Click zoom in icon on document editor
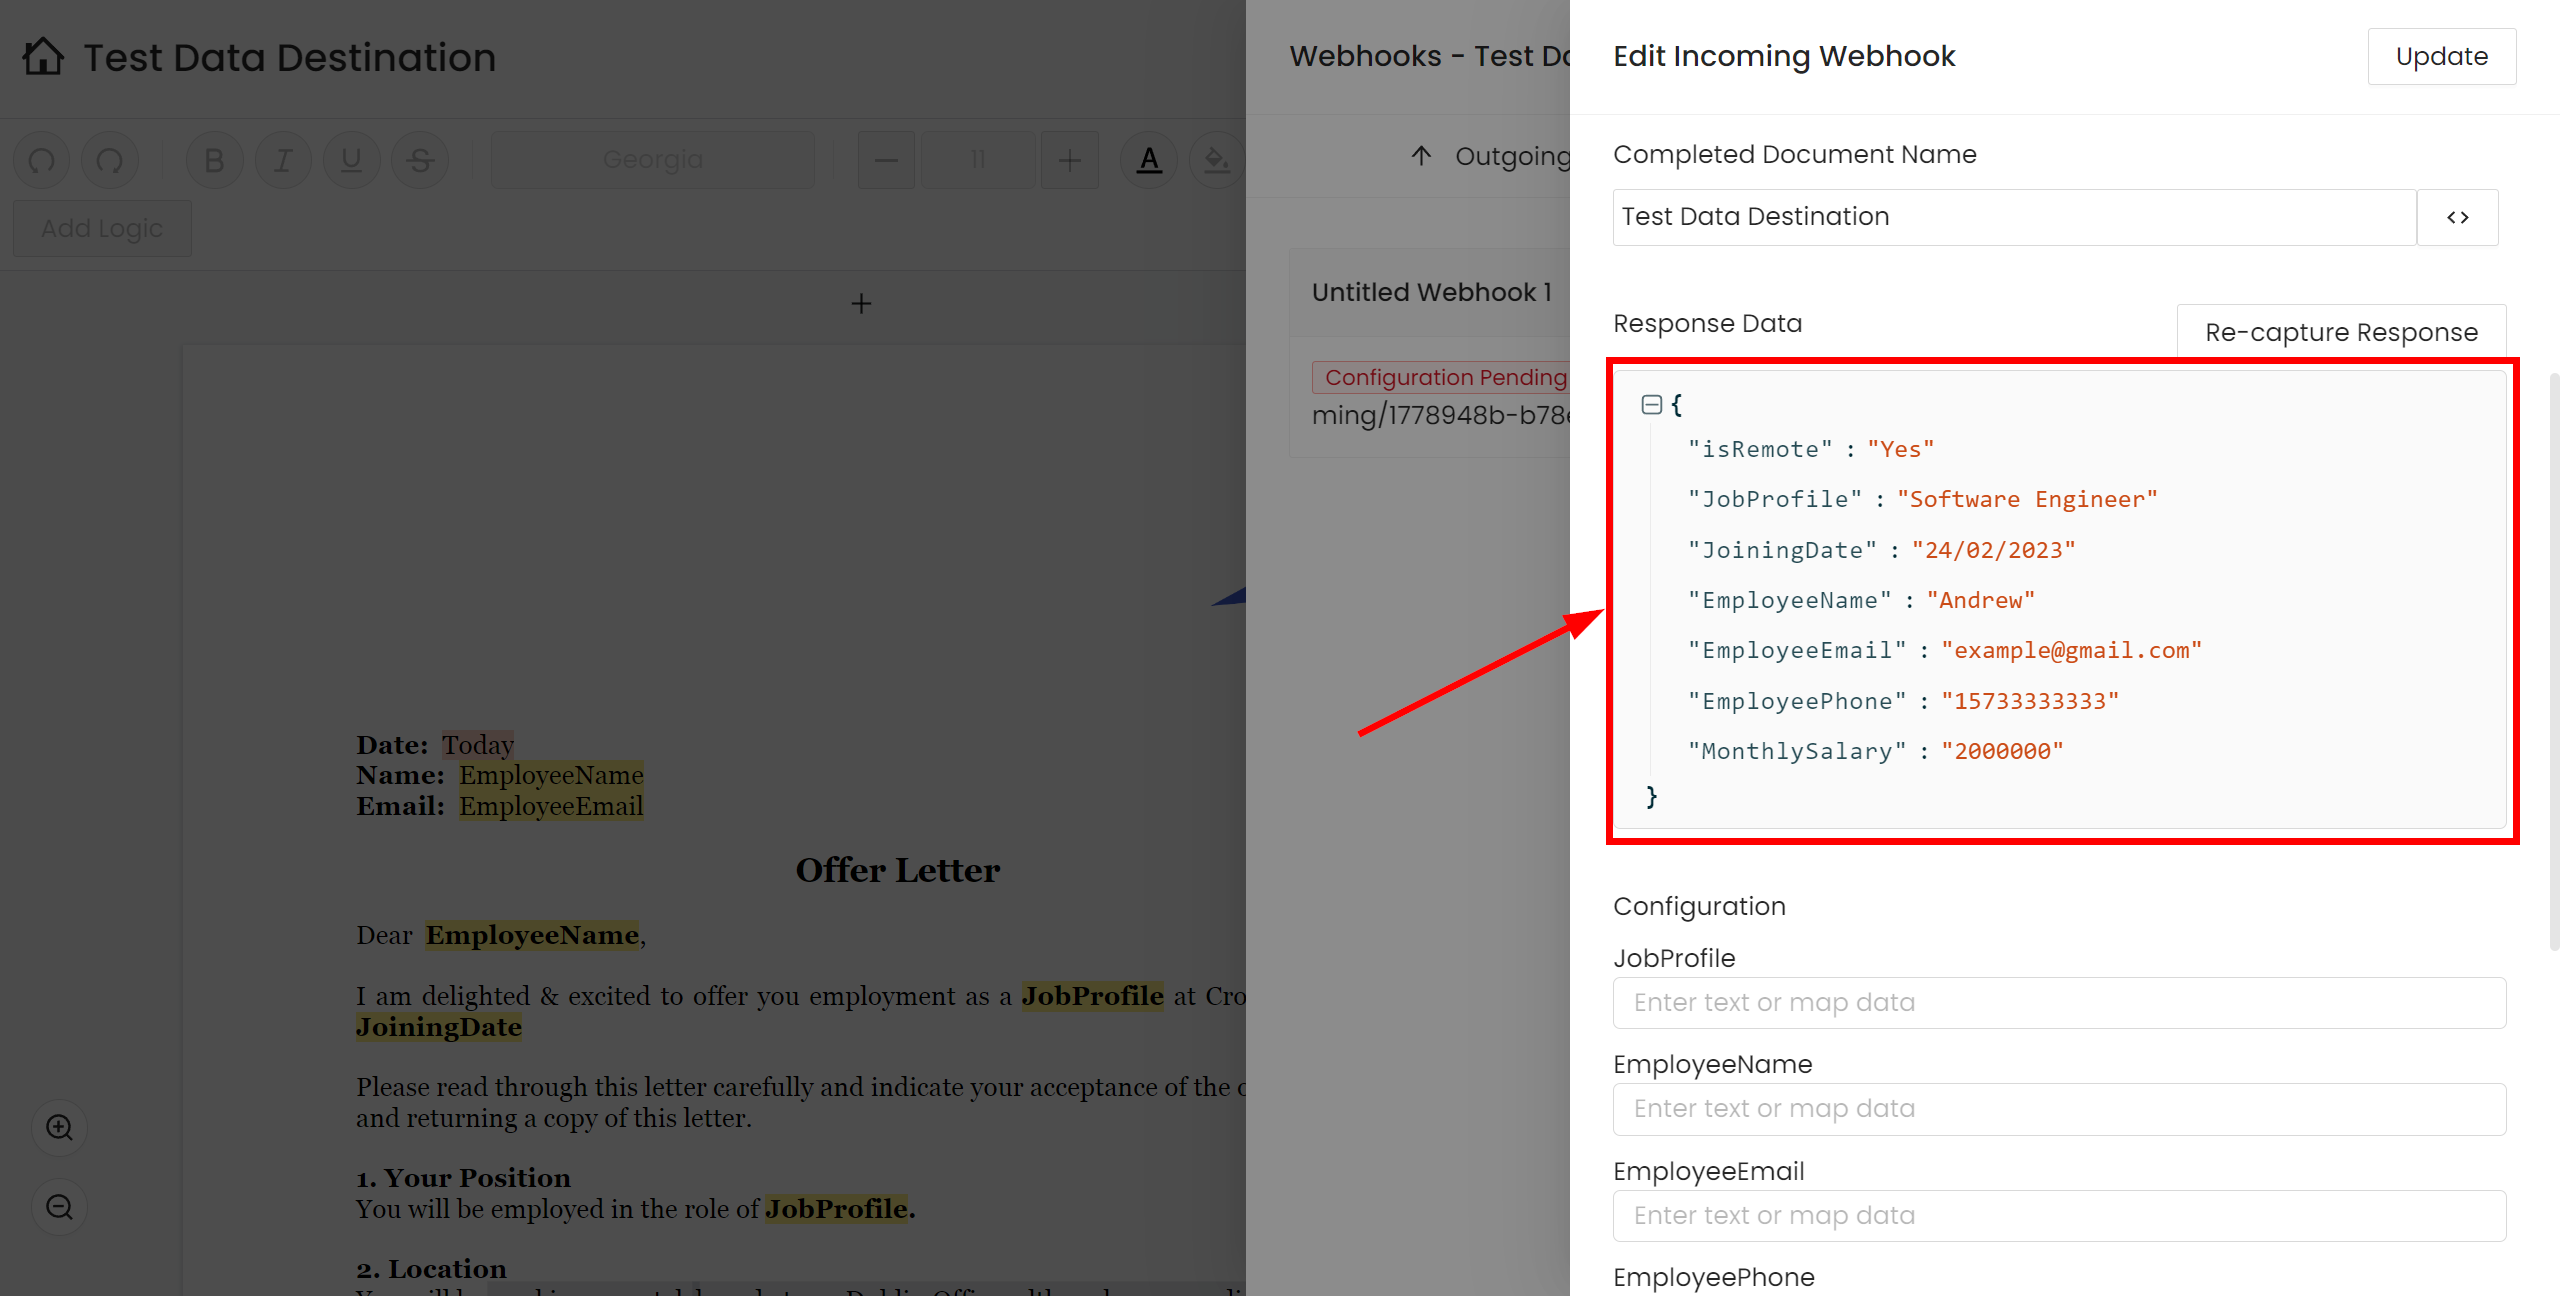The image size is (2560, 1296). click(58, 1127)
